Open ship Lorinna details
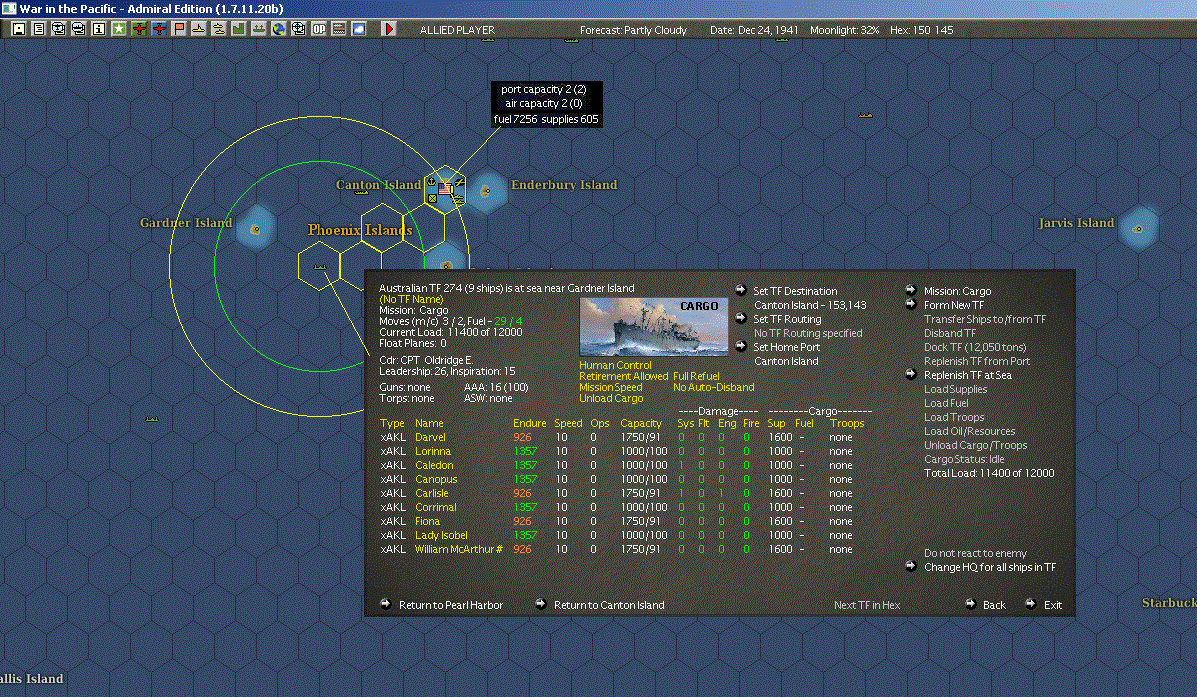This screenshot has width=1197, height=697. 433,451
